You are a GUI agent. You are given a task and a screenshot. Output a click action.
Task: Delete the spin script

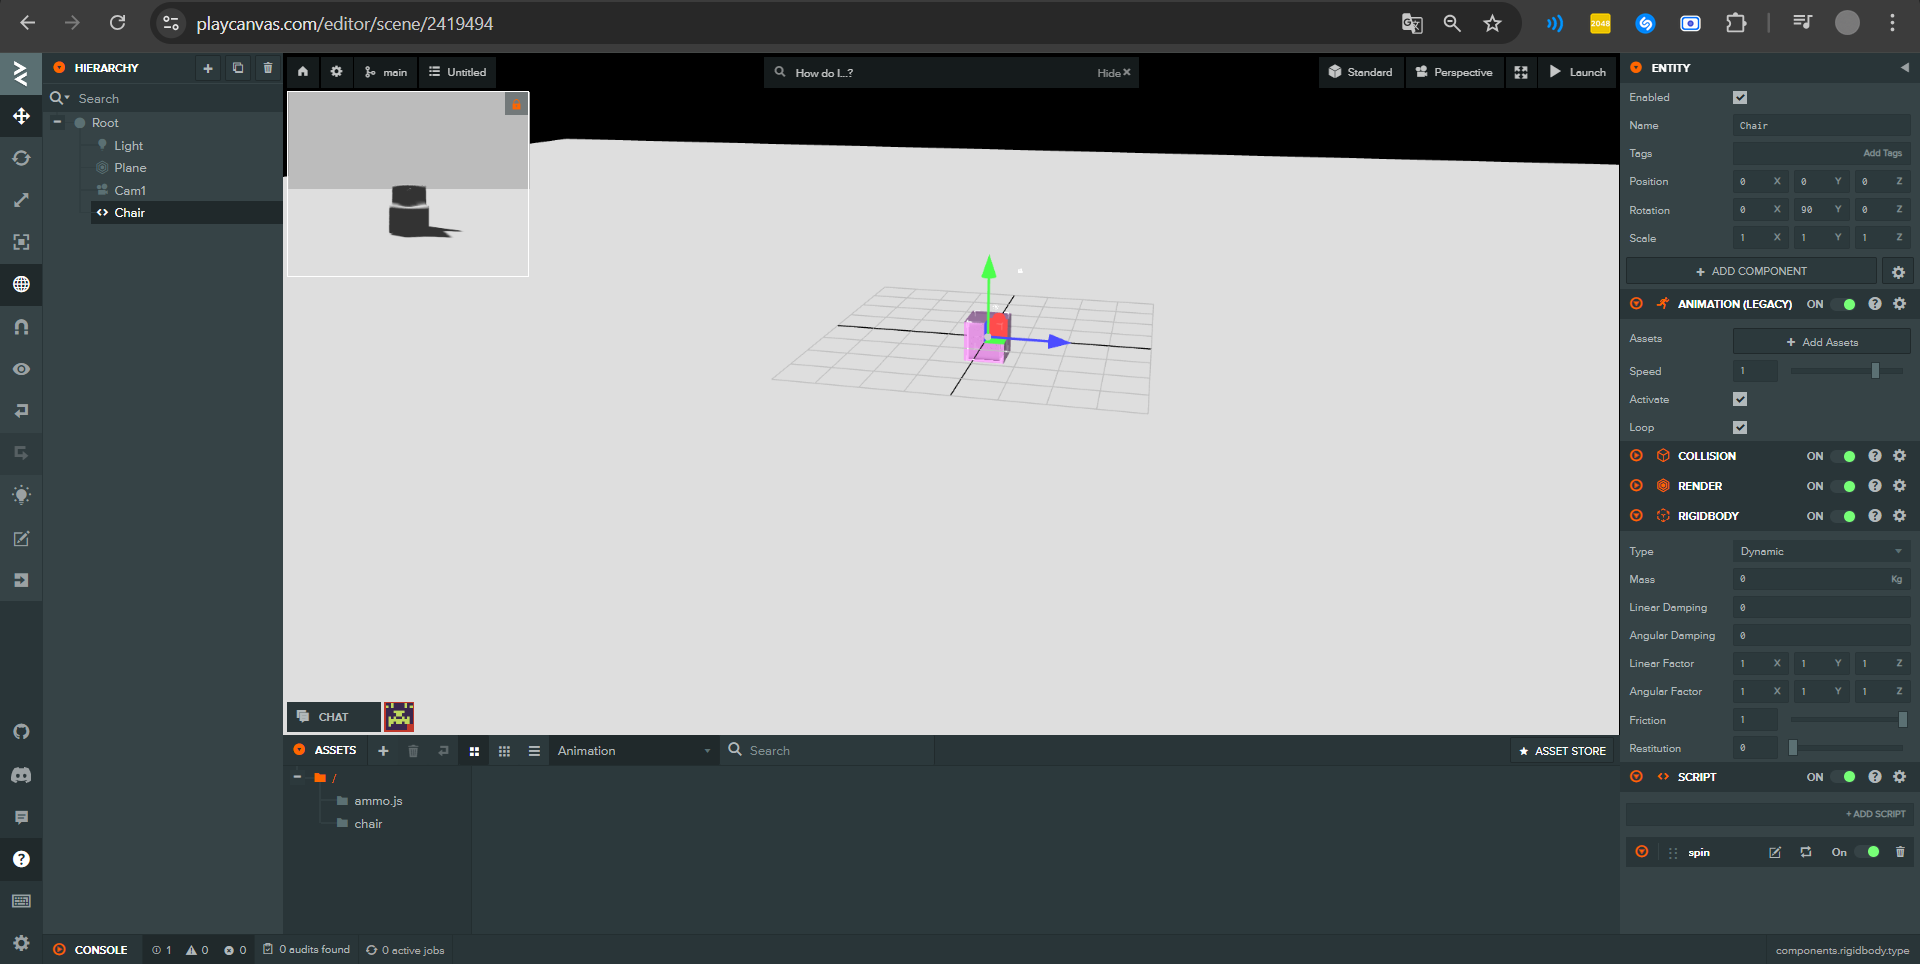click(x=1900, y=852)
